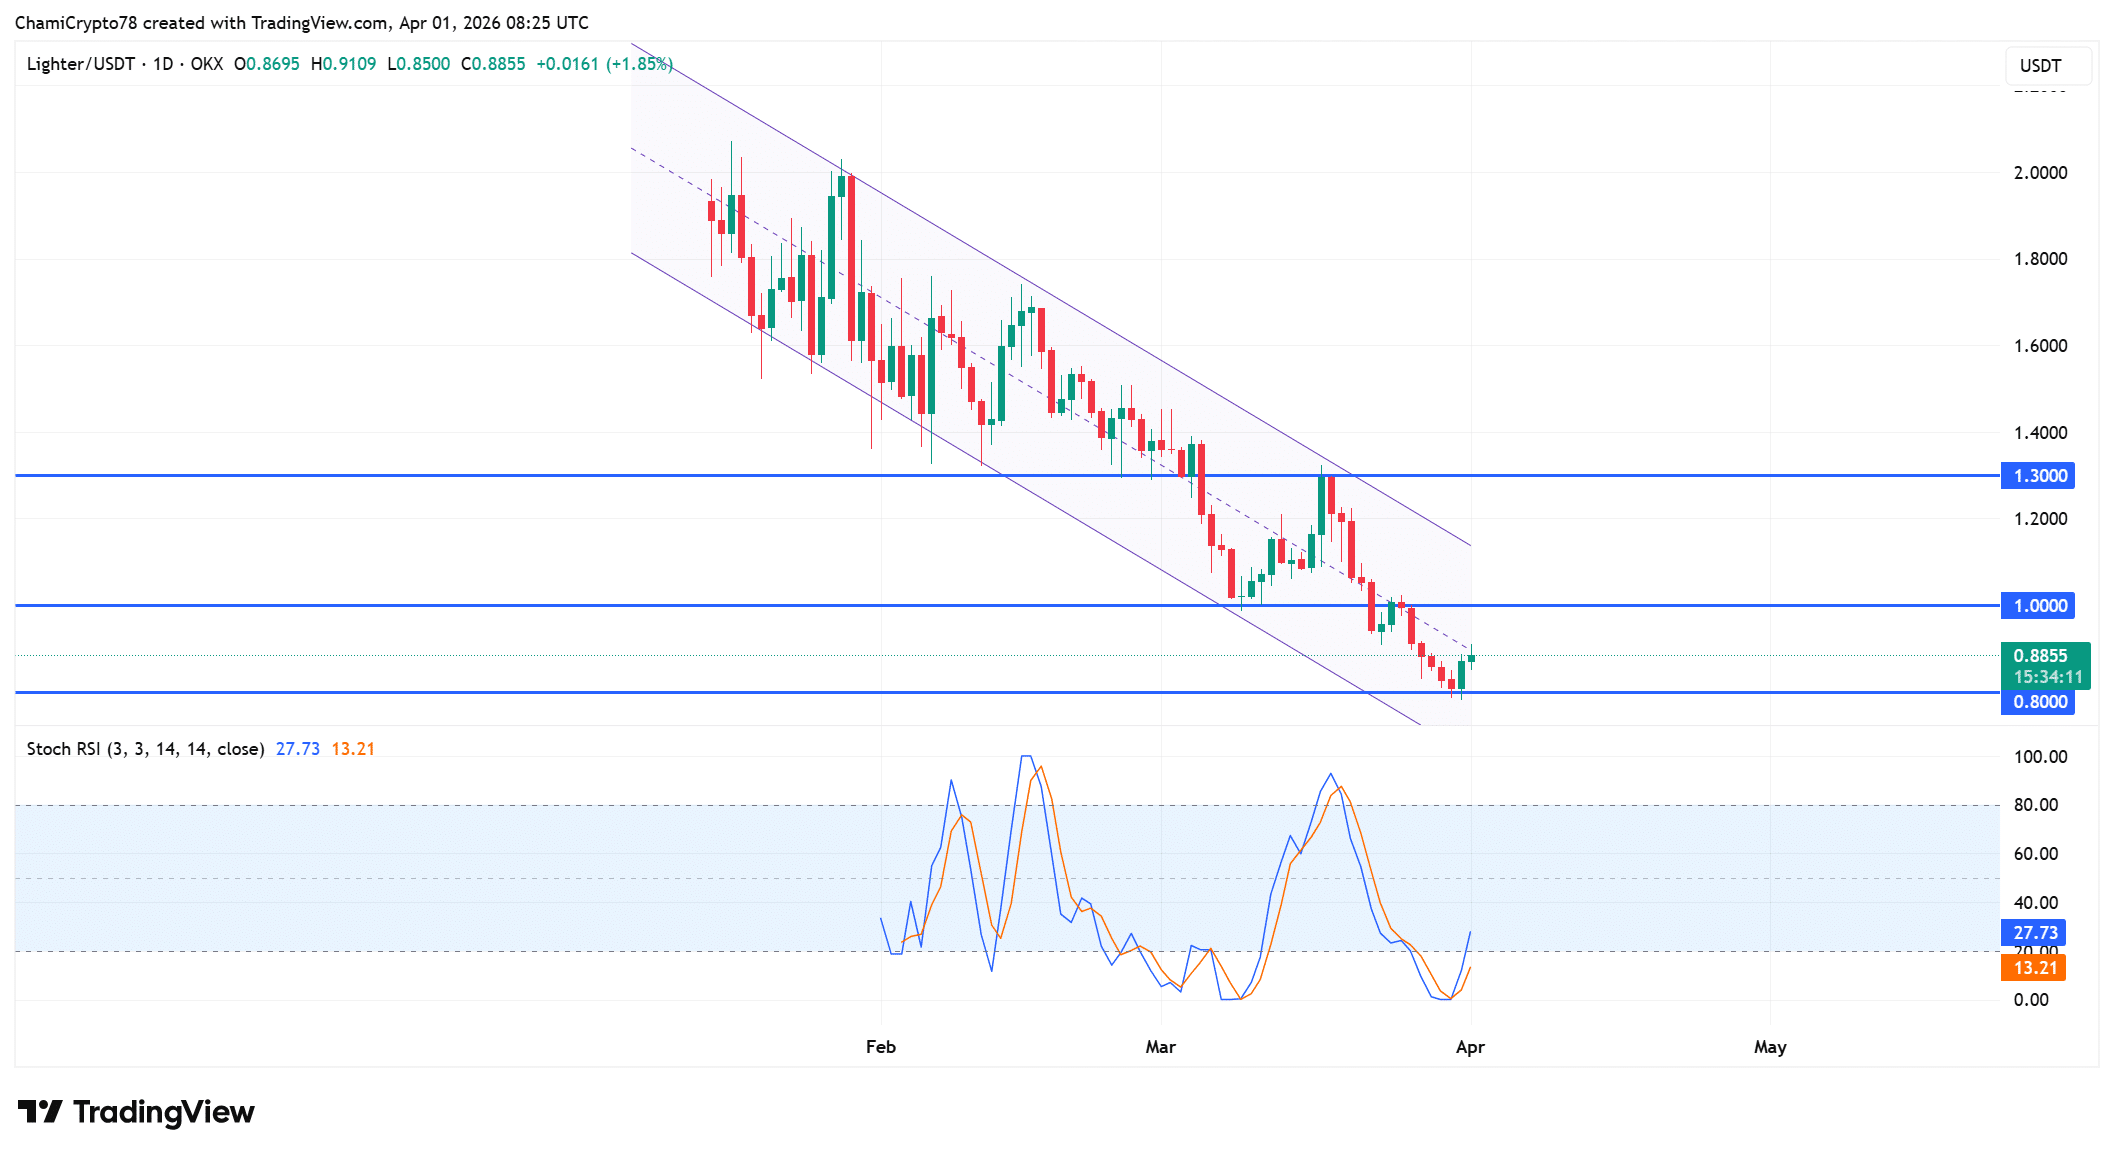This screenshot has height=1157, width=2114.
Task: Click the TradingView logo icon
Action: click(40, 1112)
